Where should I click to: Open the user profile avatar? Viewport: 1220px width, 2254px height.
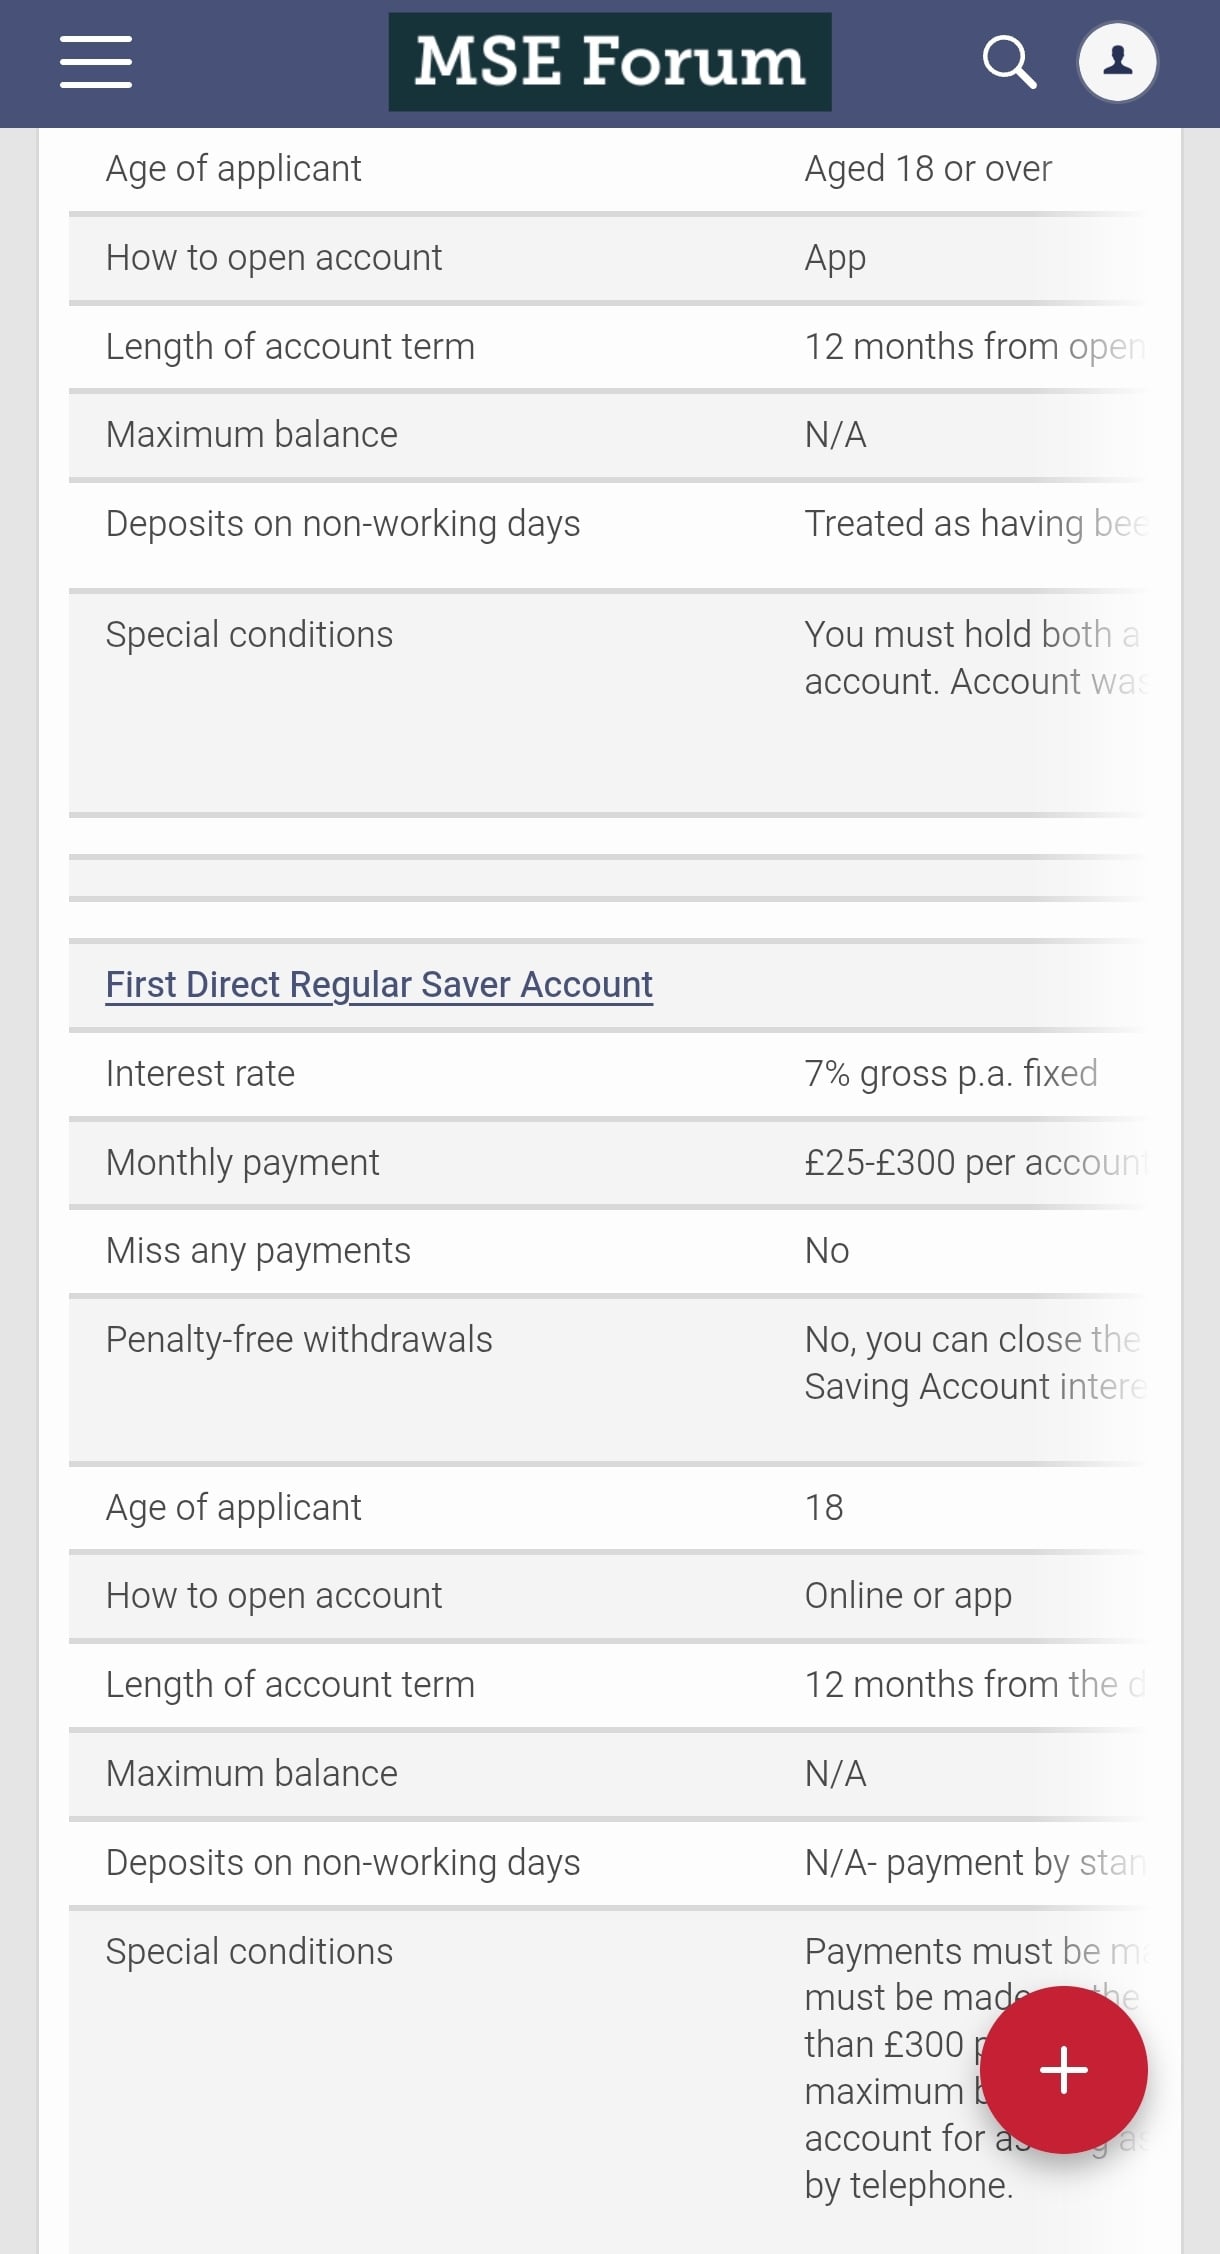(1117, 62)
